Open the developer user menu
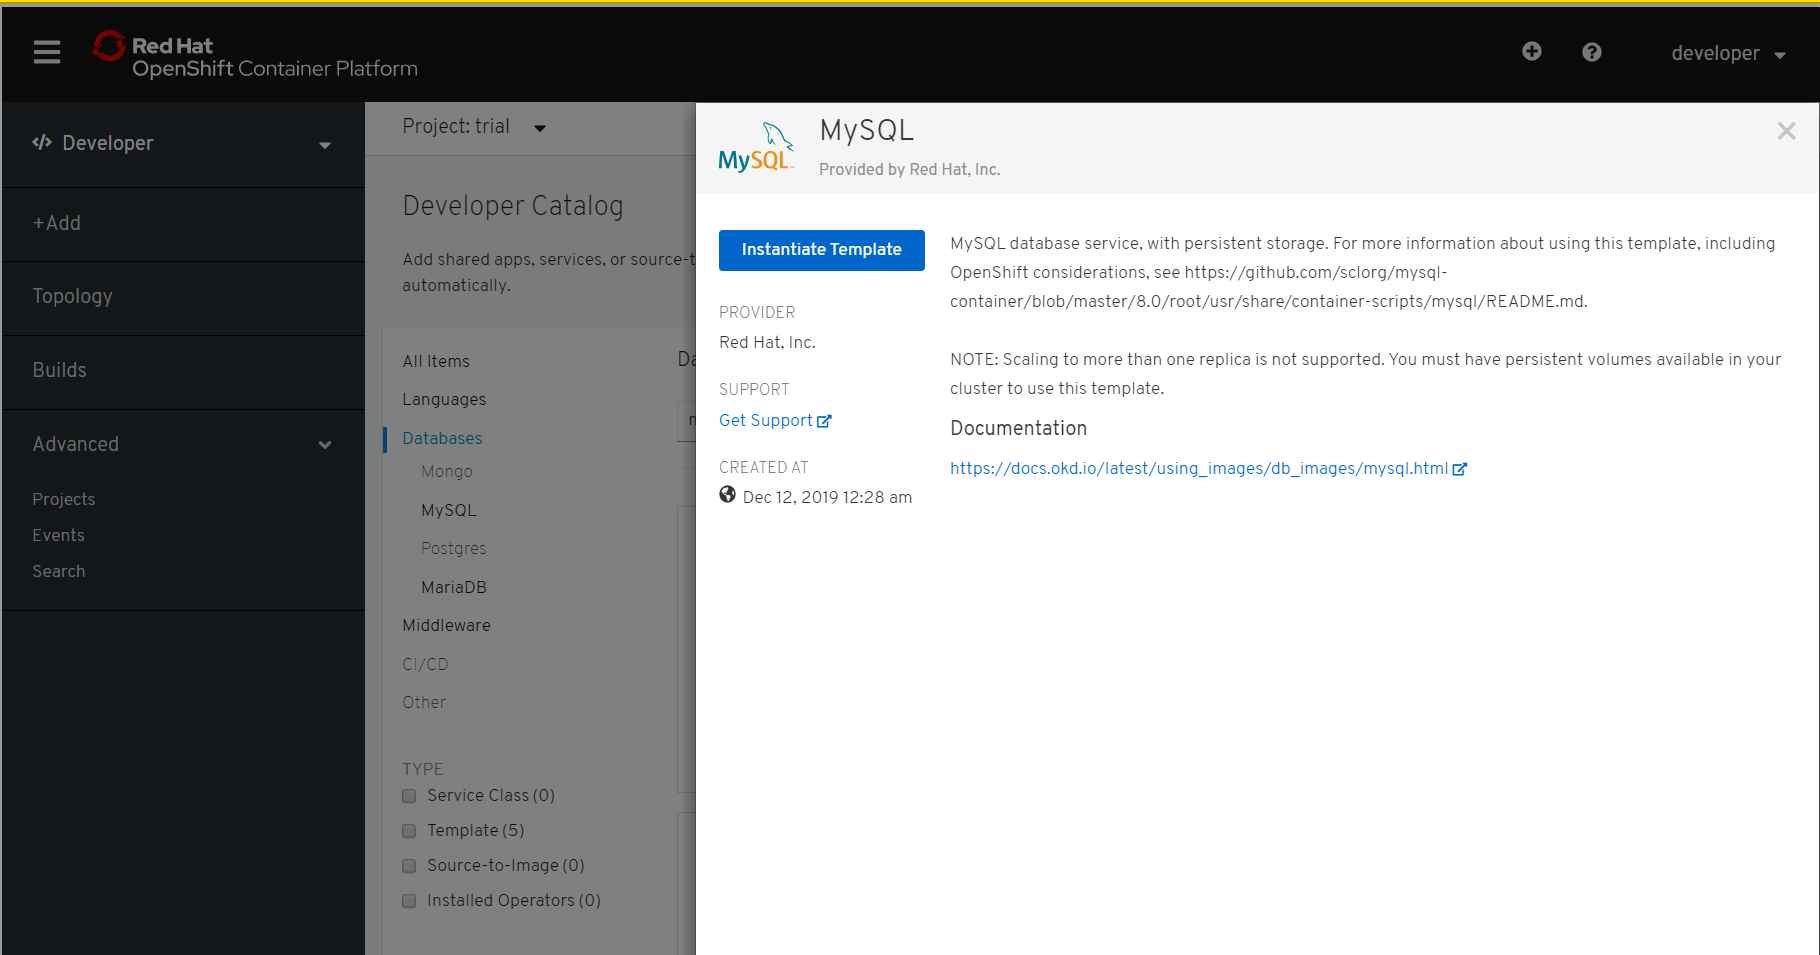Viewport: 1820px width, 955px height. 1727,53
